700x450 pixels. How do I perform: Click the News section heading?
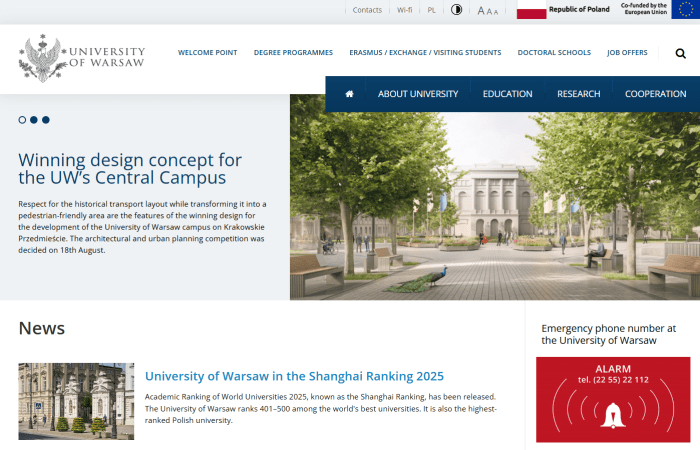click(x=42, y=329)
